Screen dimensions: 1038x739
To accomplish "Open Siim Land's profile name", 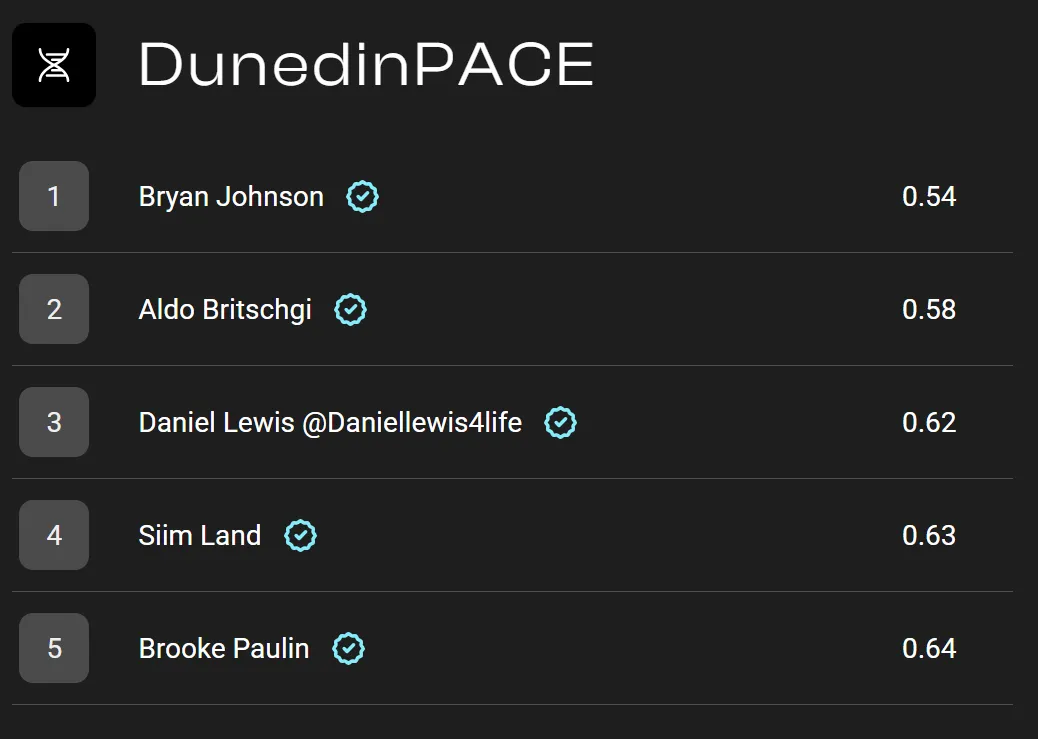I will (200, 535).
